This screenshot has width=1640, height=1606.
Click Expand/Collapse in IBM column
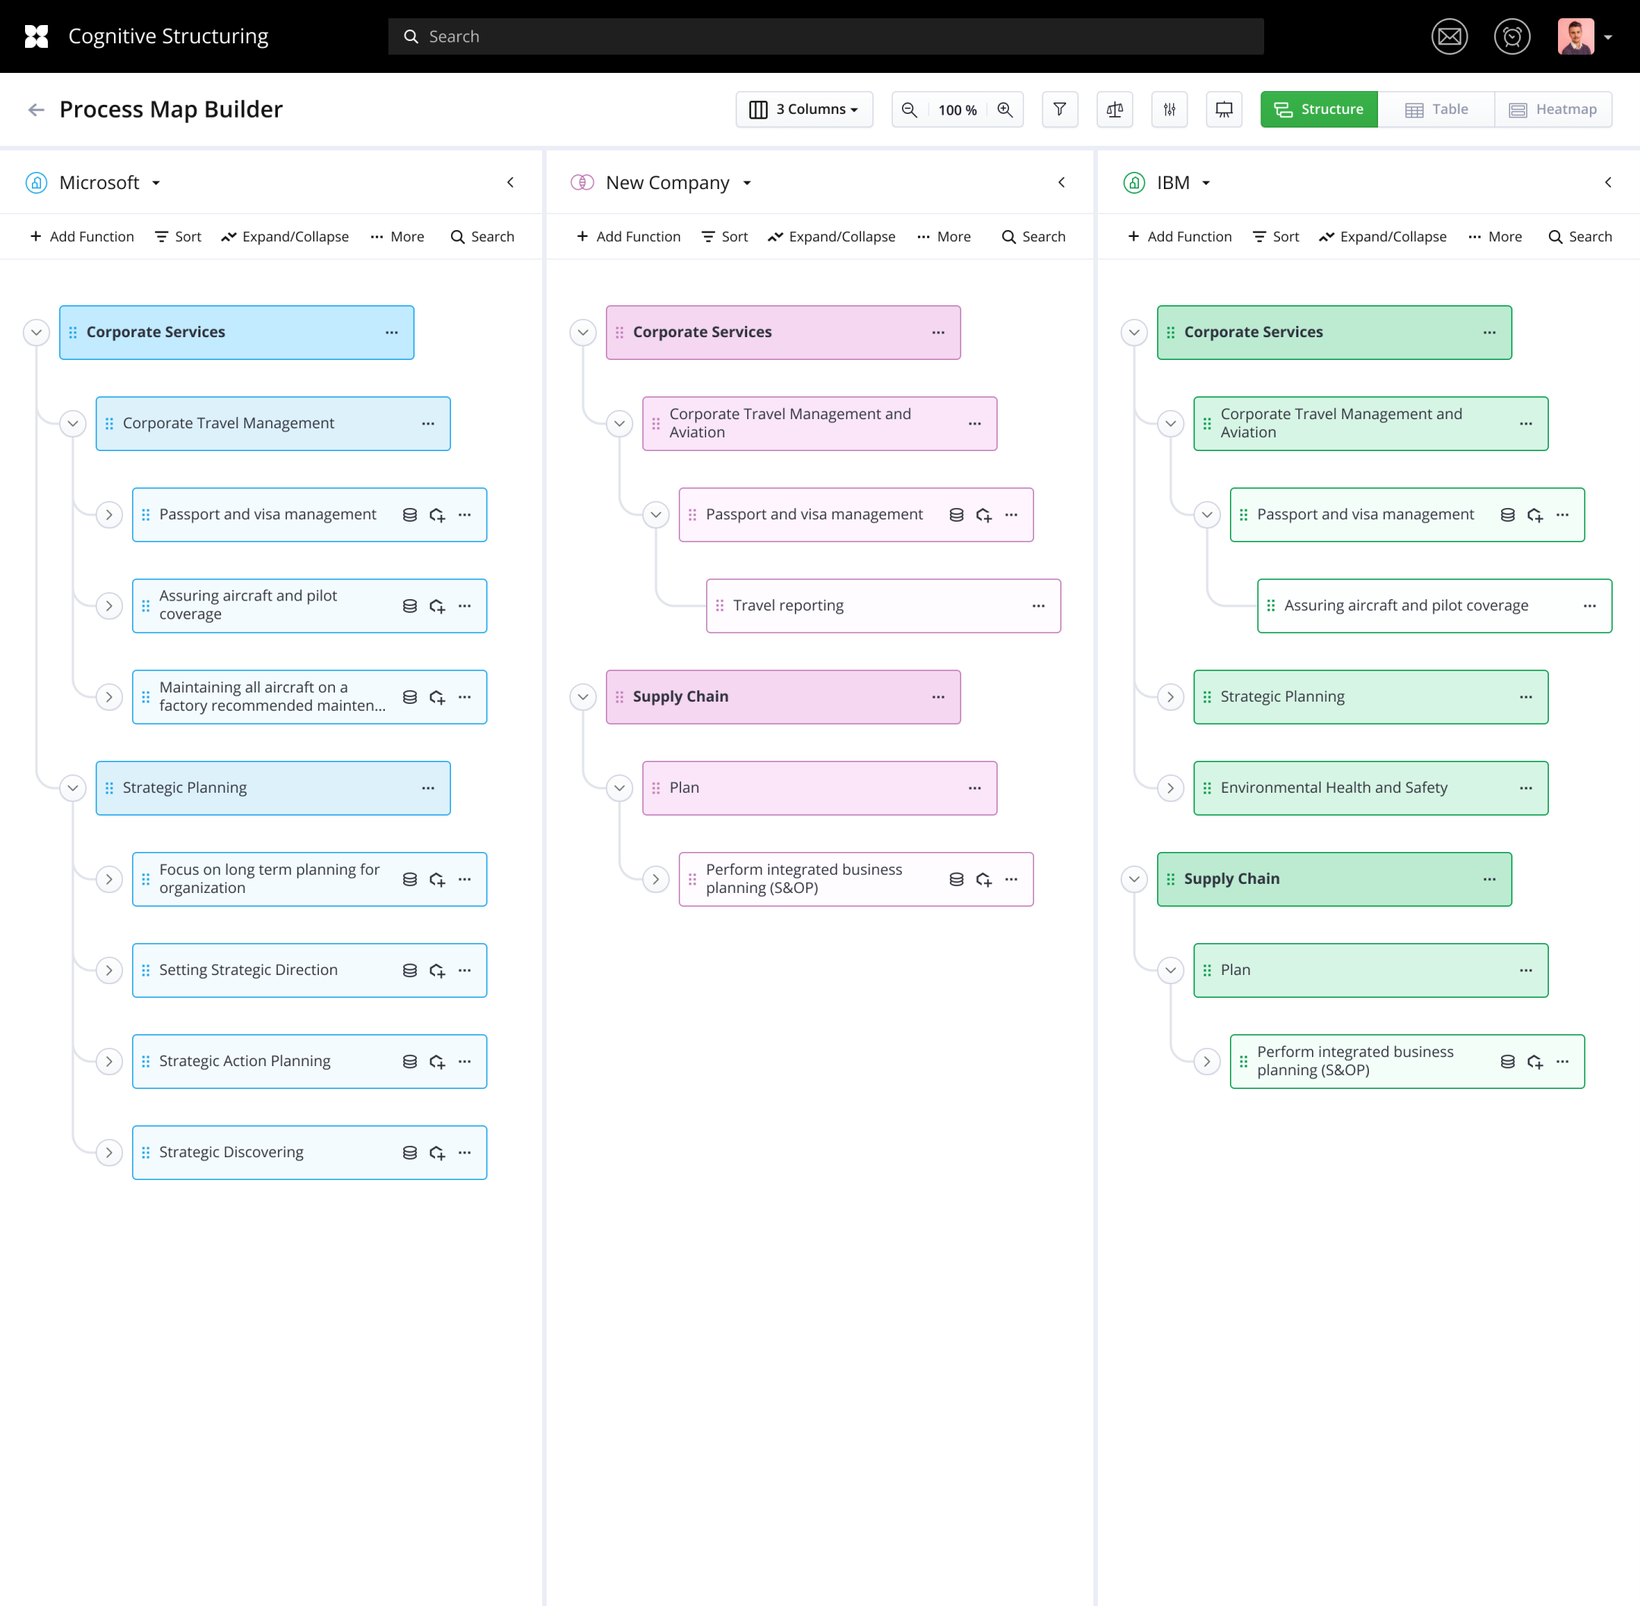point(1383,237)
